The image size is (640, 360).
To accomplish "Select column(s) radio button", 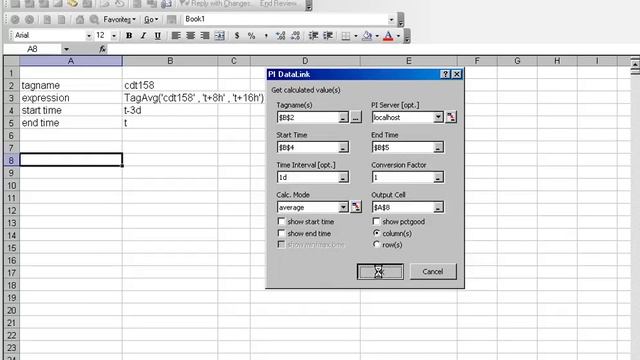I will tap(376, 233).
